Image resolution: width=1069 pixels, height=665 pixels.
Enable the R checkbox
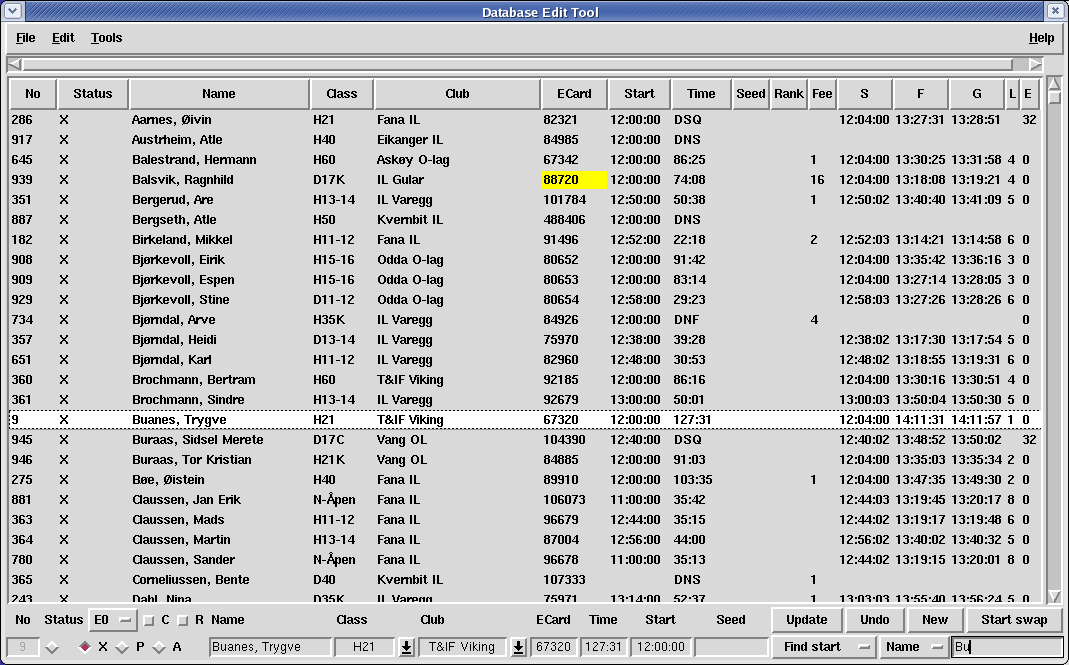pos(182,620)
